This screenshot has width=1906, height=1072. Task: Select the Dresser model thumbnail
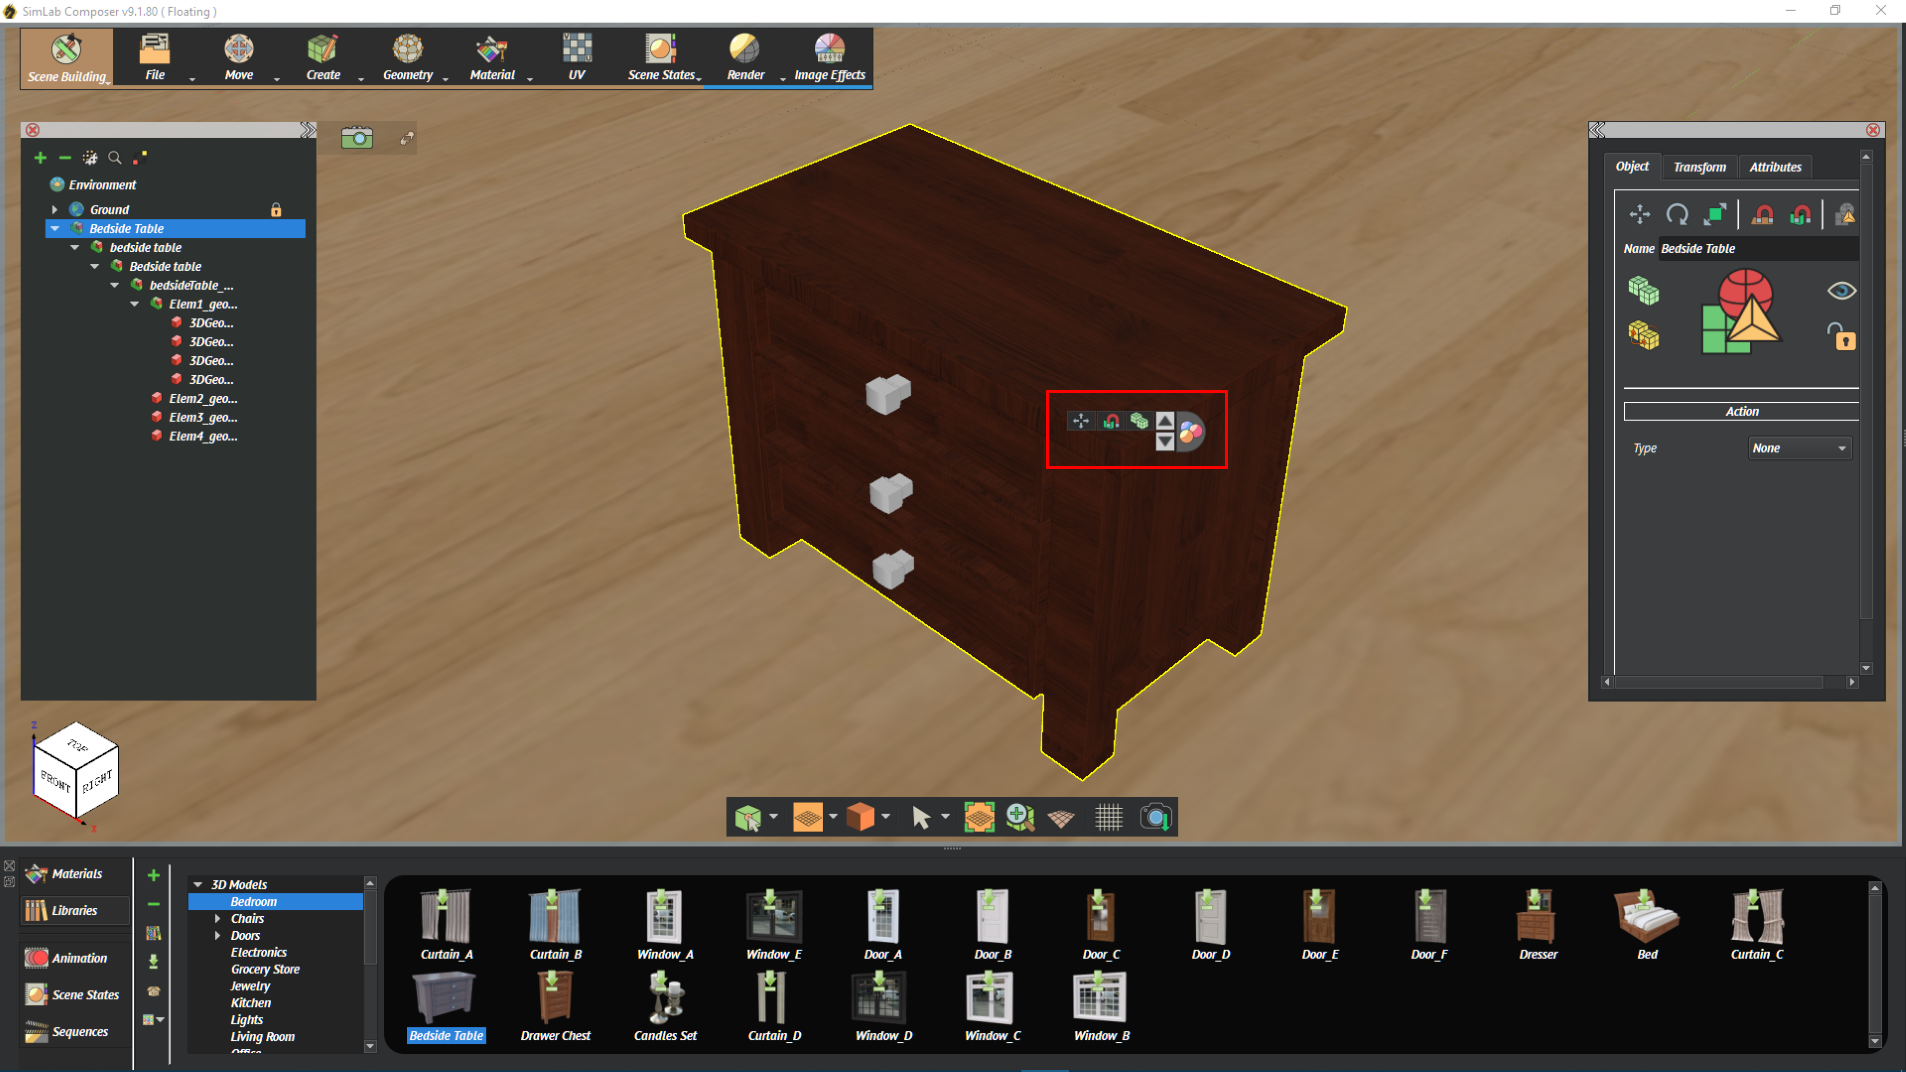pyautogui.click(x=1537, y=924)
